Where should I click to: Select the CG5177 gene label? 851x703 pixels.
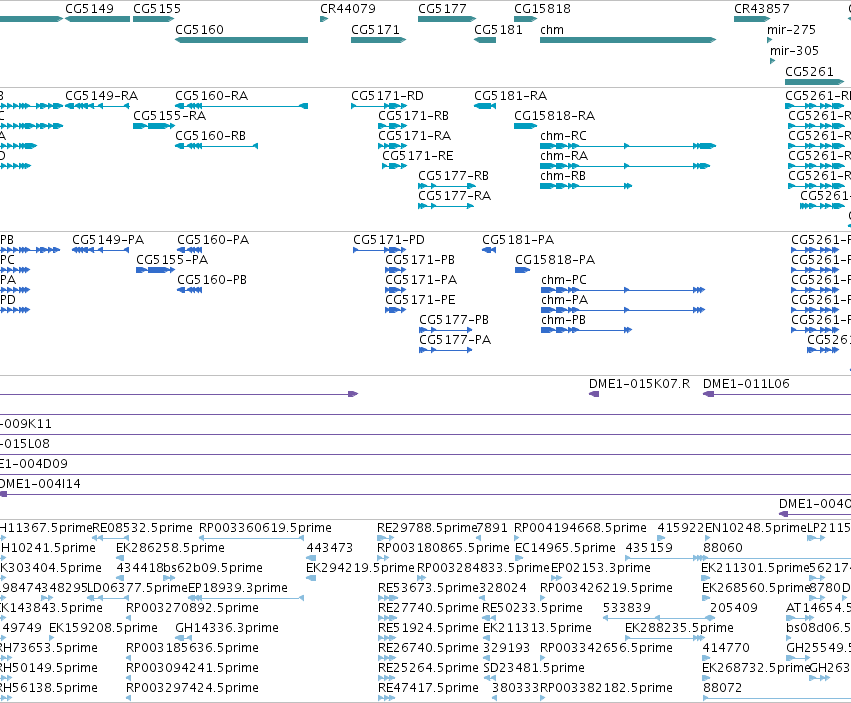click(x=442, y=9)
